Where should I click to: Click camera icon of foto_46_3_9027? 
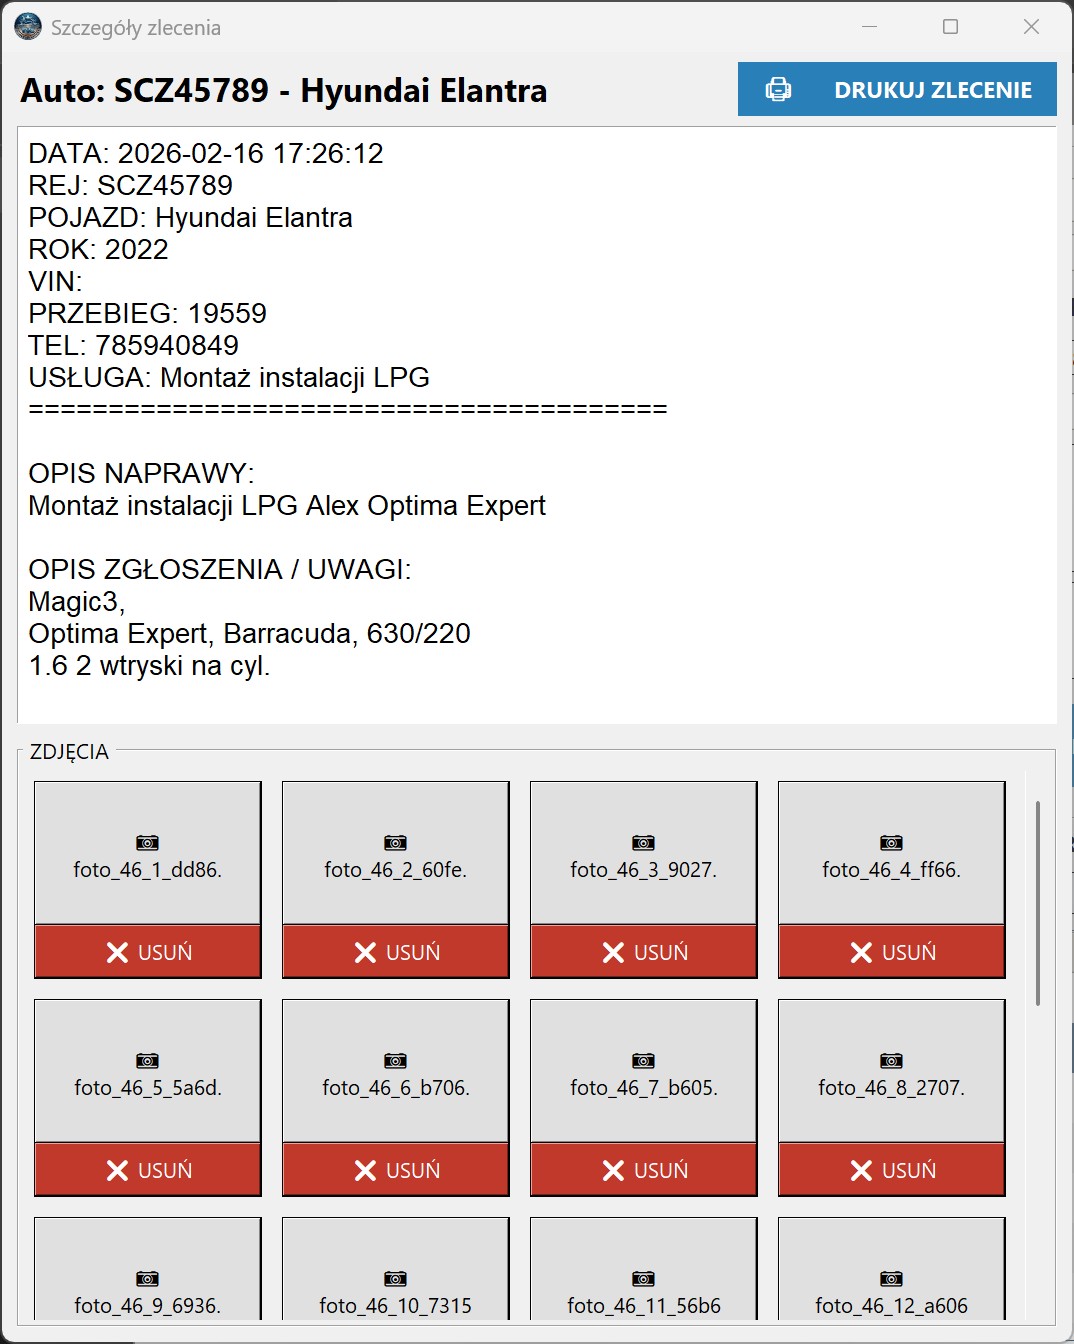[x=643, y=843]
